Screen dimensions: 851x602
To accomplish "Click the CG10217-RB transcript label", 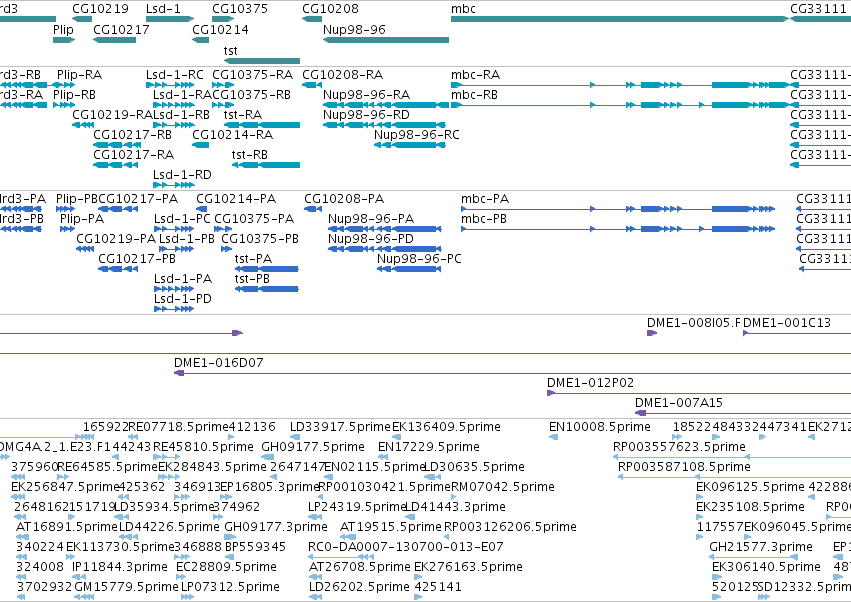I will 132,135.
